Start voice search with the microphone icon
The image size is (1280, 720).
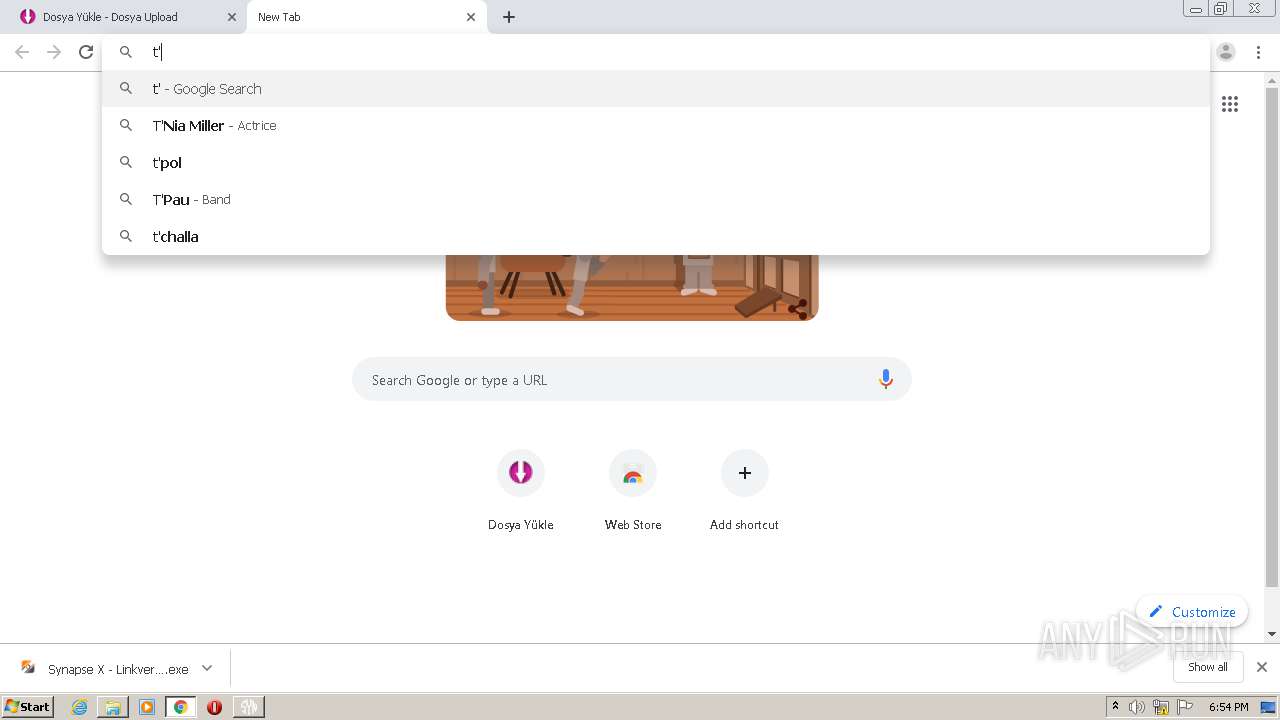point(885,380)
